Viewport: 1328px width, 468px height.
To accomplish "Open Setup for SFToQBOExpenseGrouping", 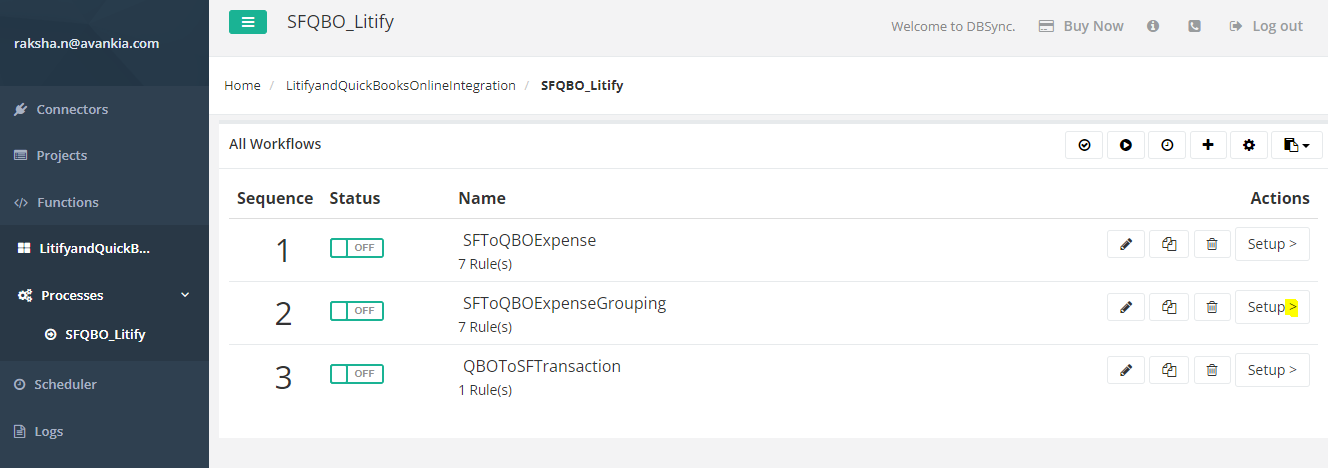I will 1272,307.
